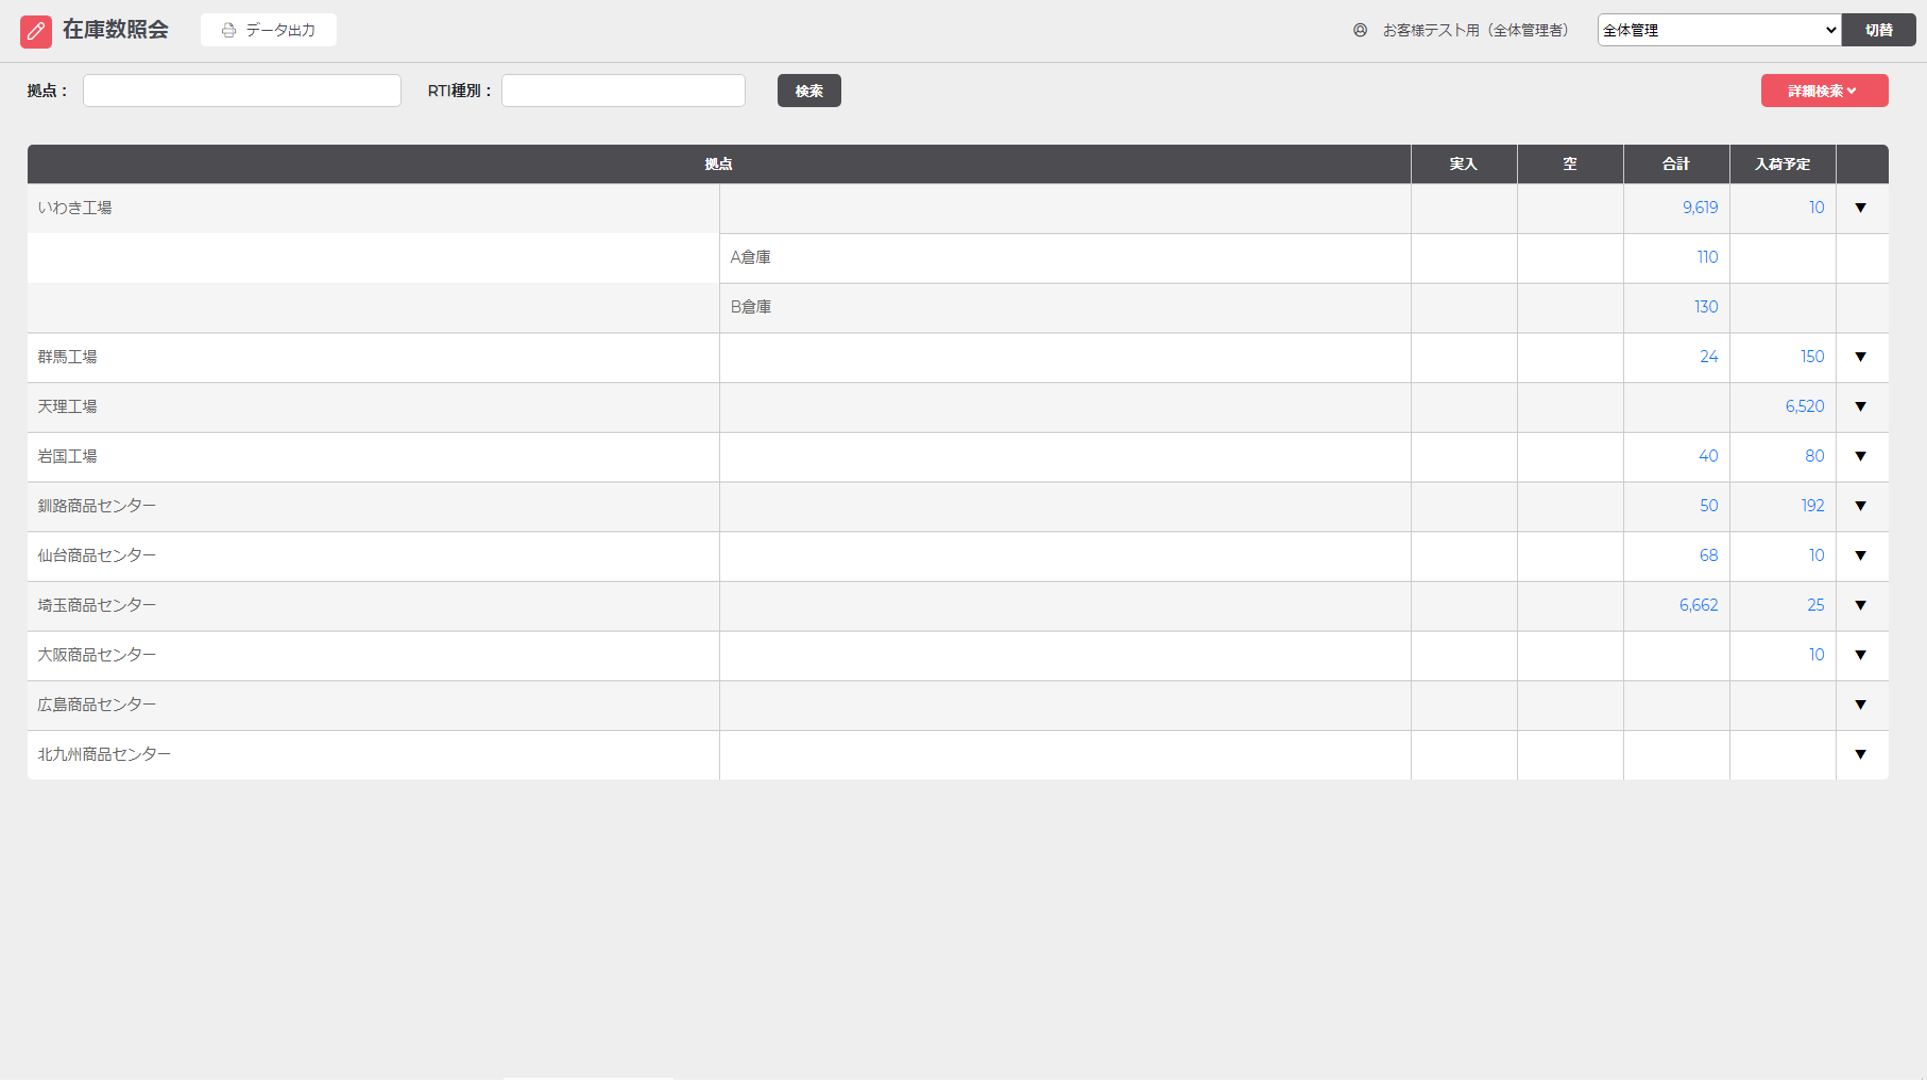1927x1080 pixels.
Task: Expand the 北九州商品センター row arrow
Action: tap(1861, 754)
